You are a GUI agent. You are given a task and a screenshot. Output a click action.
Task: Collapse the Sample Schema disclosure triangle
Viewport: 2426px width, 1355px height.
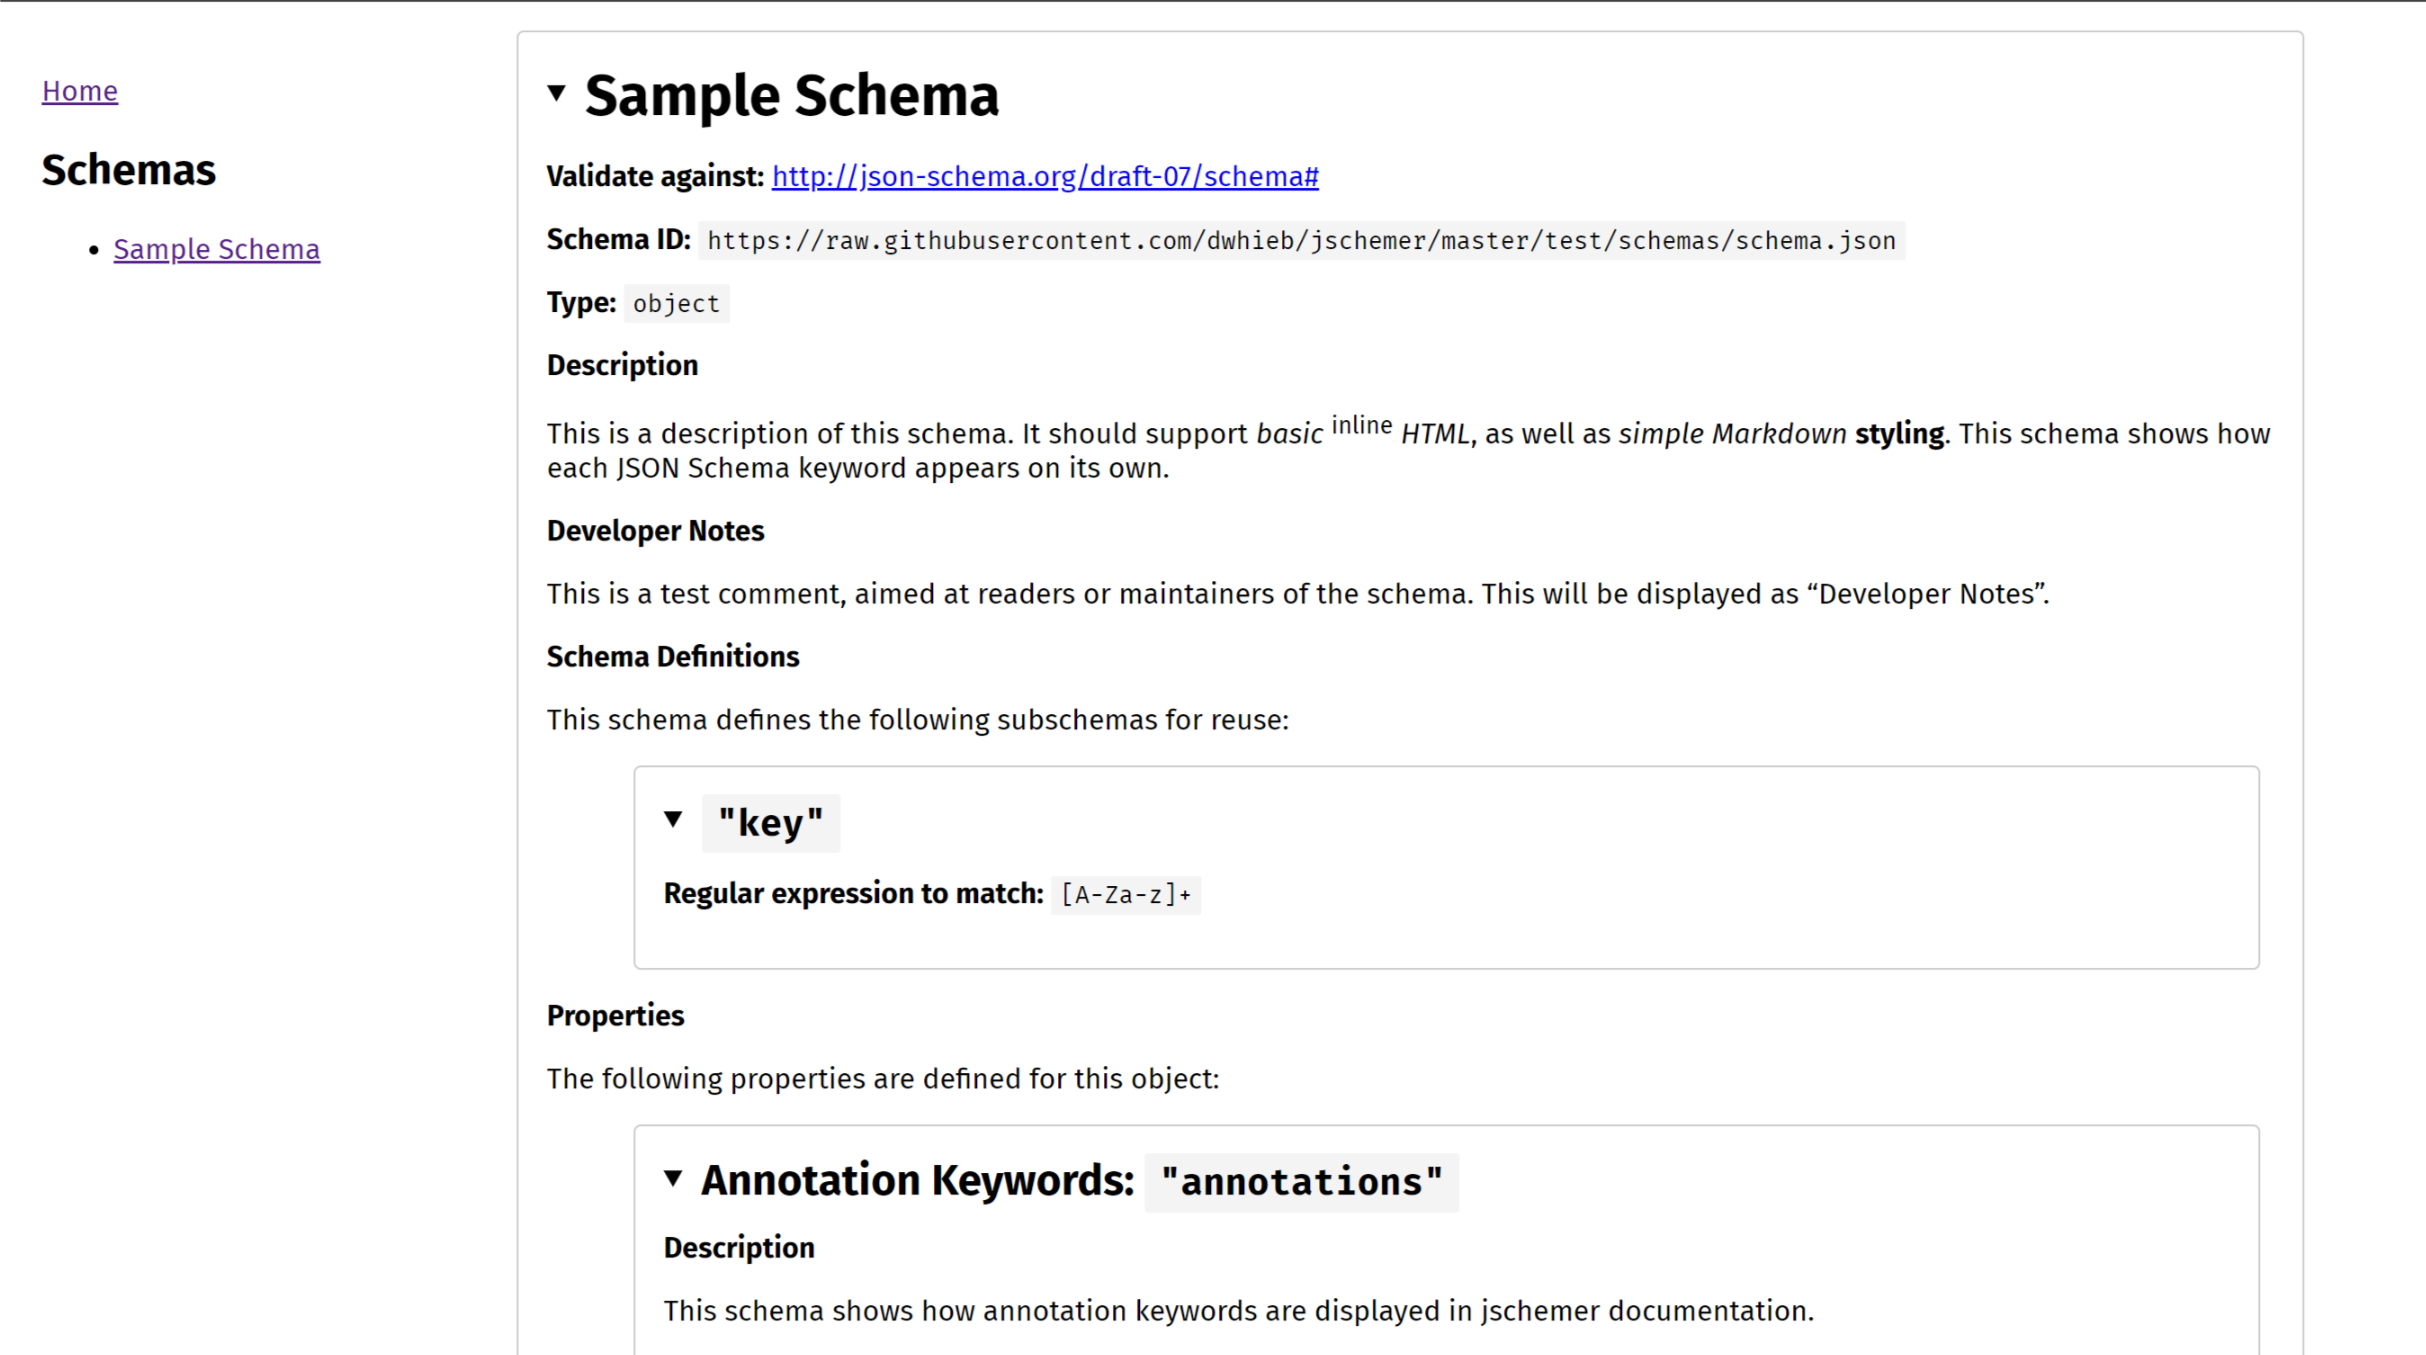[x=557, y=94]
